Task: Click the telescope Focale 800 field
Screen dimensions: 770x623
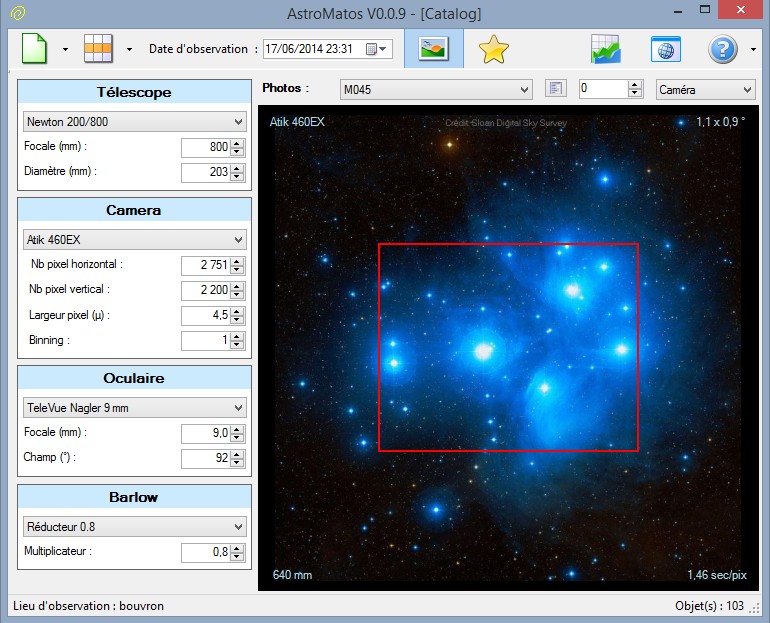Action: point(205,147)
